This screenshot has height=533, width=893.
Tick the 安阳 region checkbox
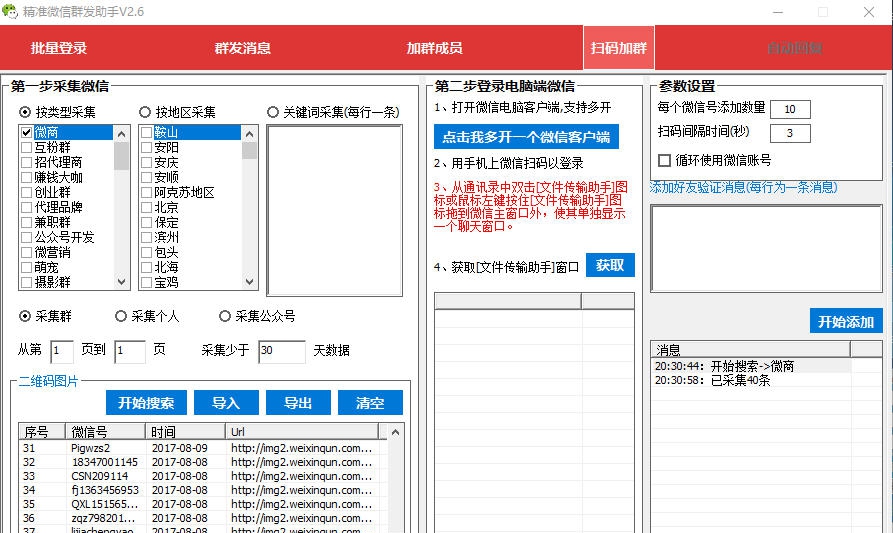146,147
